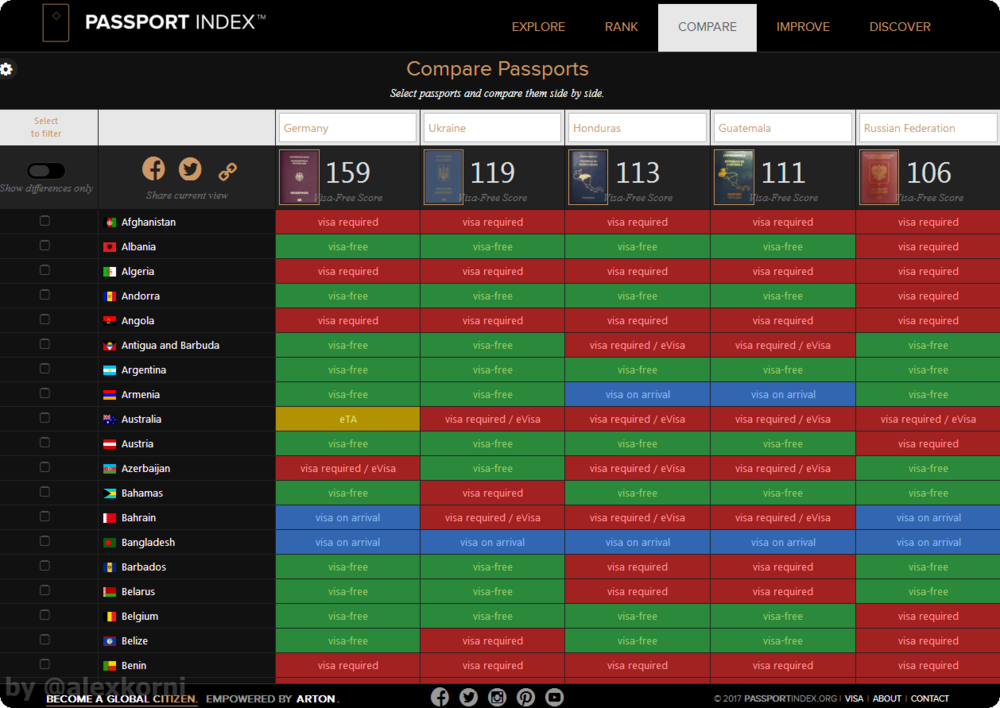Tick the Australia row checkbox

pyautogui.click(x=45, y=418)
